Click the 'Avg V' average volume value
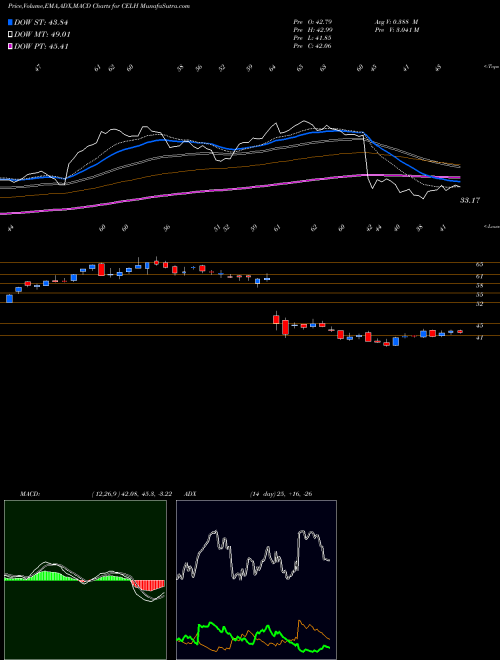Image resolution: width=500 pixels, height=660 pixels. [395, 21]
